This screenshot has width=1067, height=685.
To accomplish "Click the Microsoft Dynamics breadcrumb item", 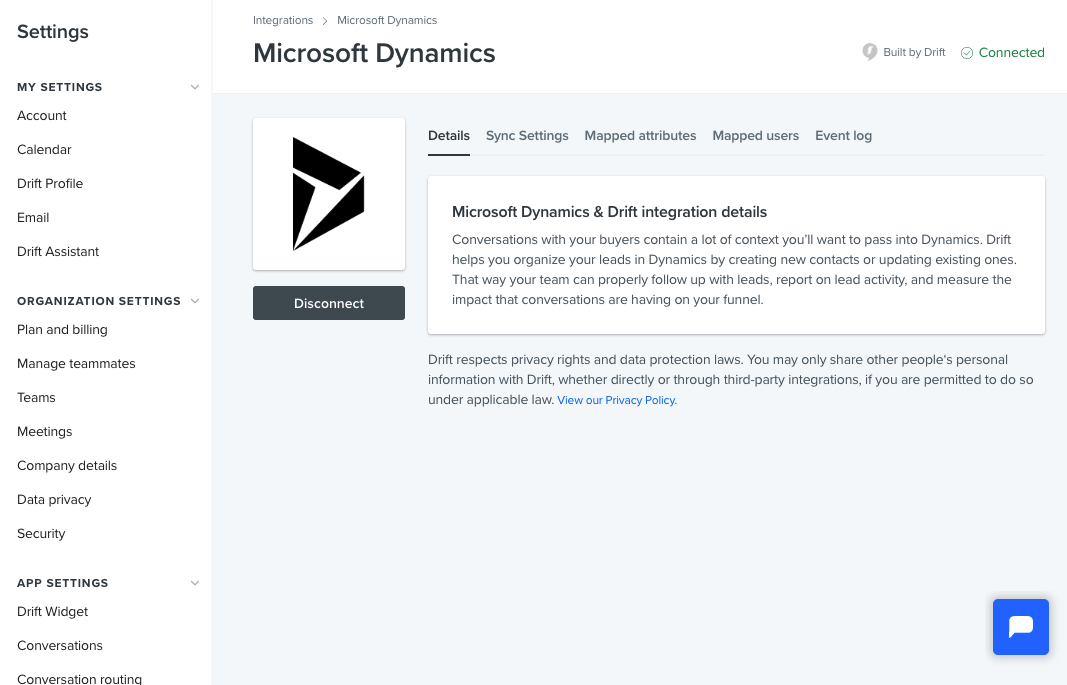I will click(387, 20).
